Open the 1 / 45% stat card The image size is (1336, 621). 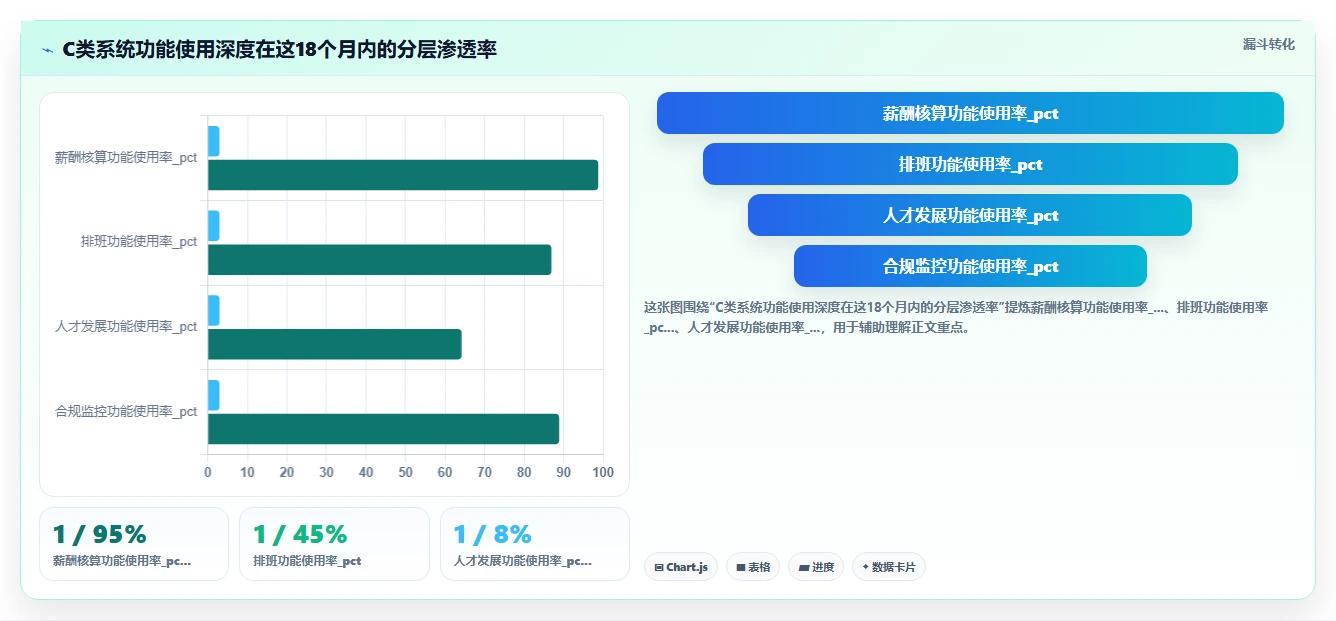334,544
